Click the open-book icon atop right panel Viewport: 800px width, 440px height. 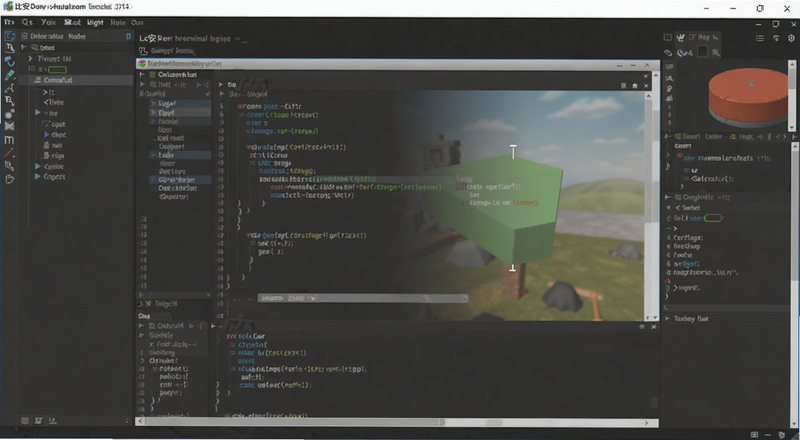tap(668, 38)
